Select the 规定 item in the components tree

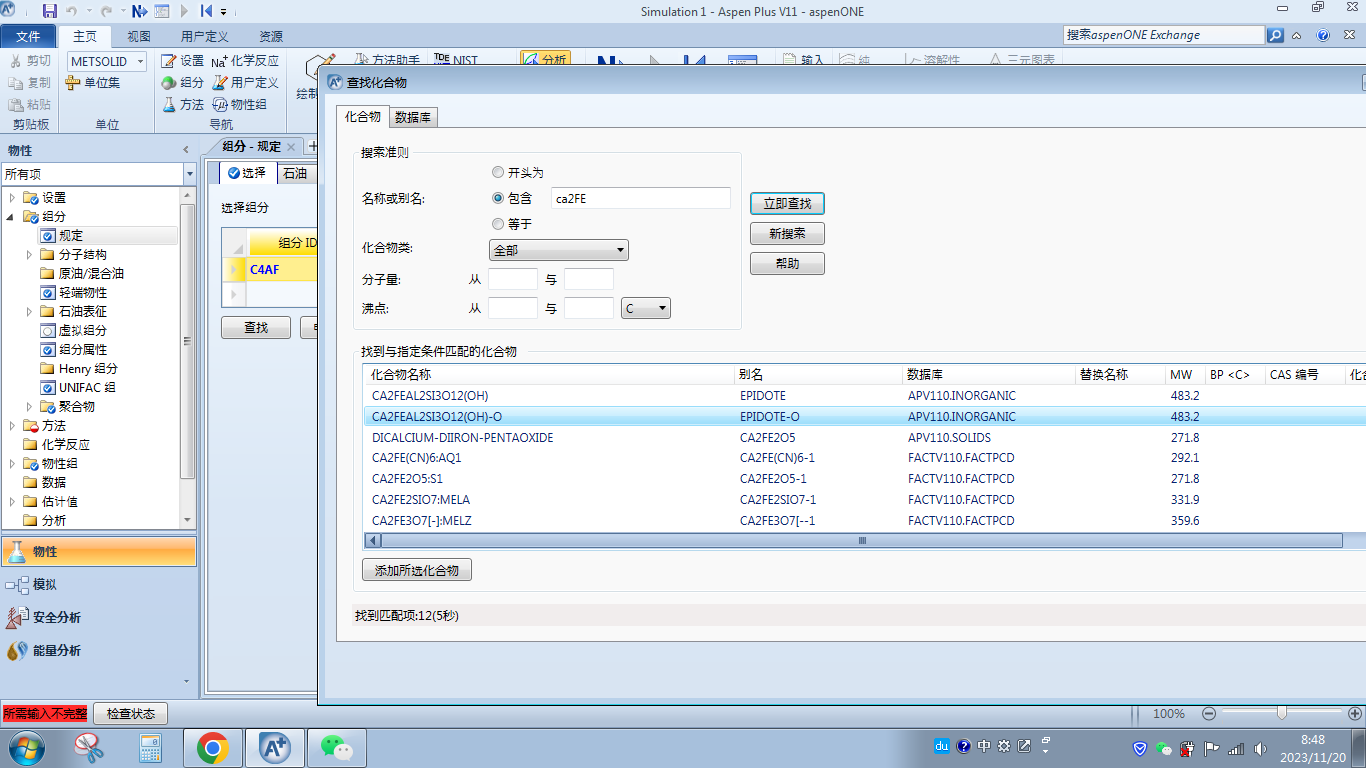point(108,236)
